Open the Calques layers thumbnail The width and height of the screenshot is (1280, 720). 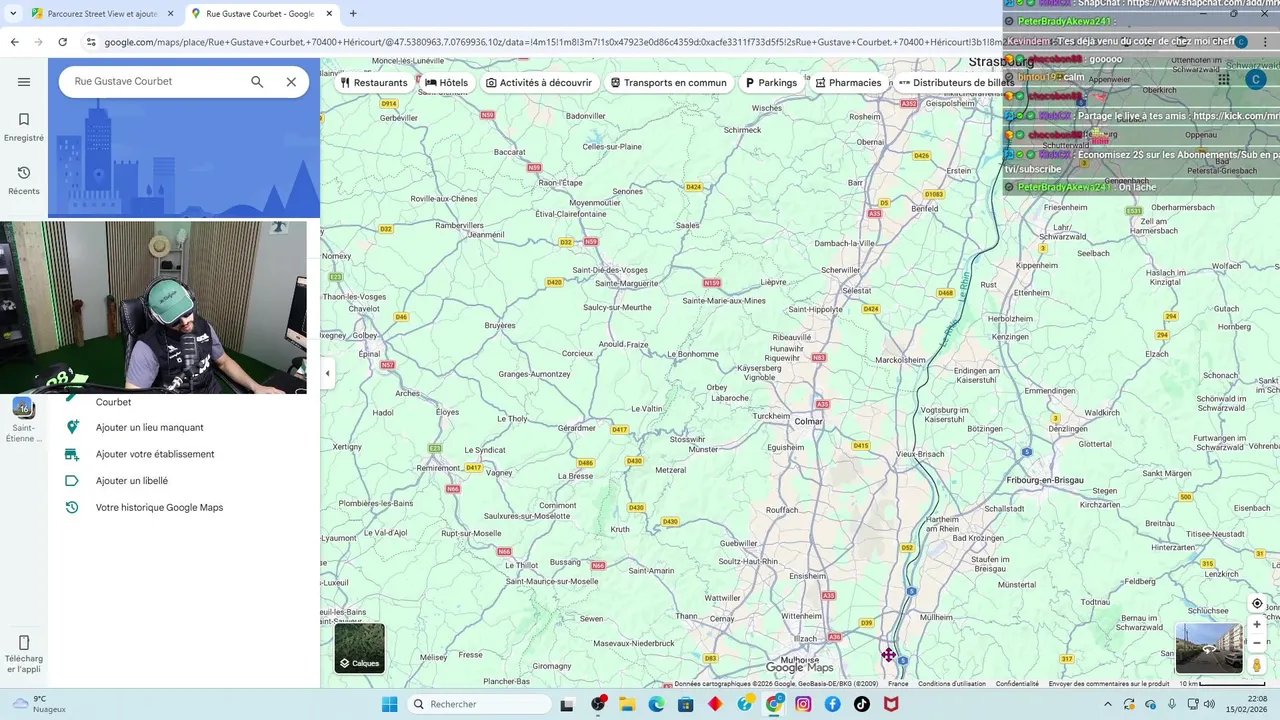360,648
